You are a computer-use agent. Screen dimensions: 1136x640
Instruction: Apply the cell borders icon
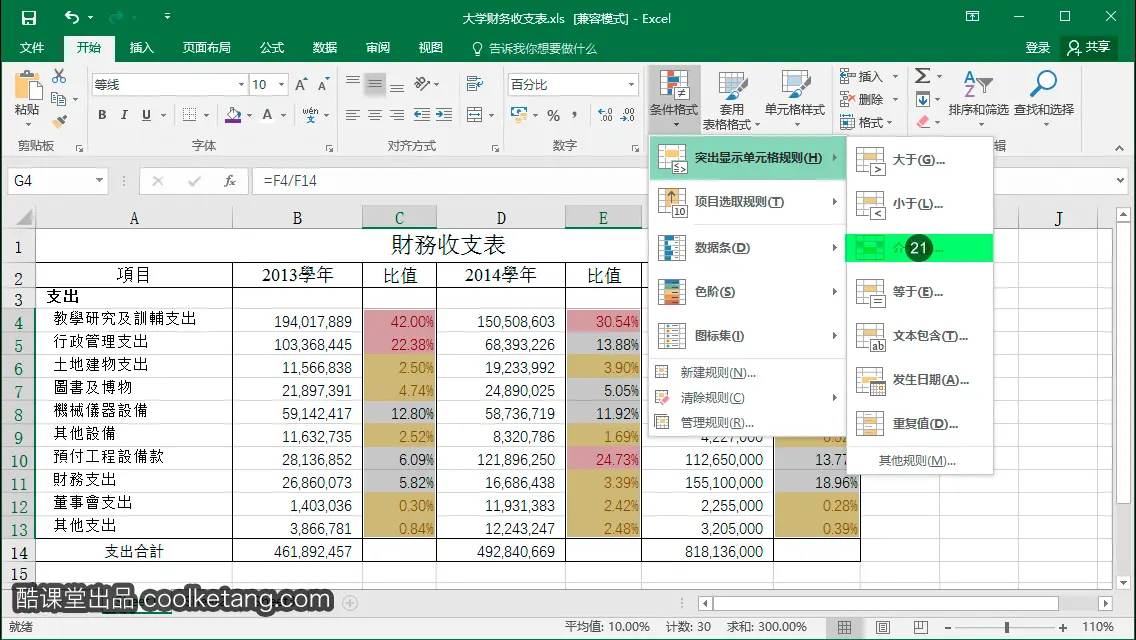(190, 115)
